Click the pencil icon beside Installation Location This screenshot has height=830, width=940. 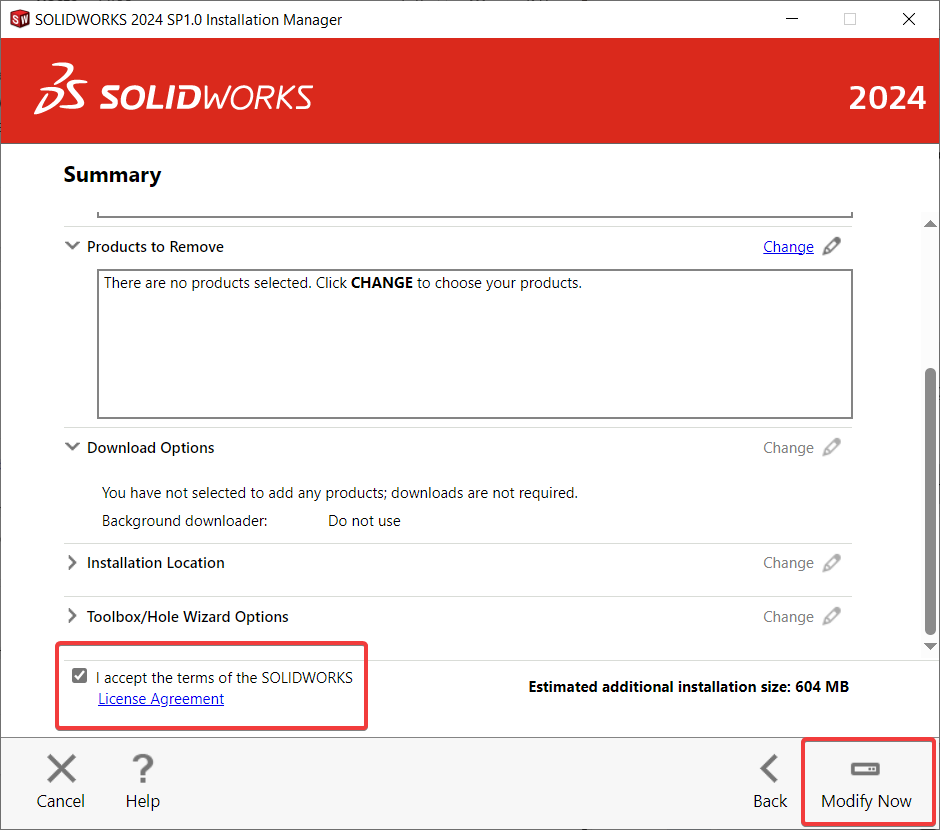tap(831, 563)
